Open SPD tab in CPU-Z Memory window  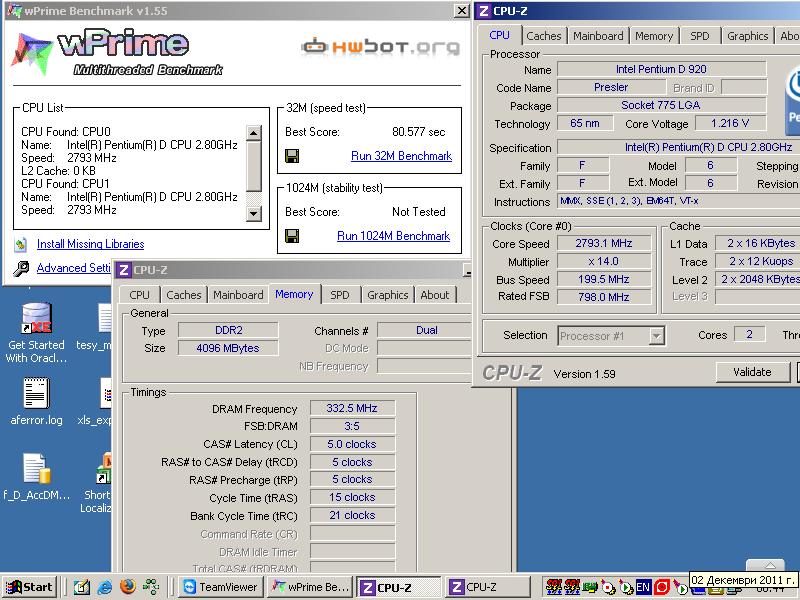pyautogui.click(x=340, y=295)
